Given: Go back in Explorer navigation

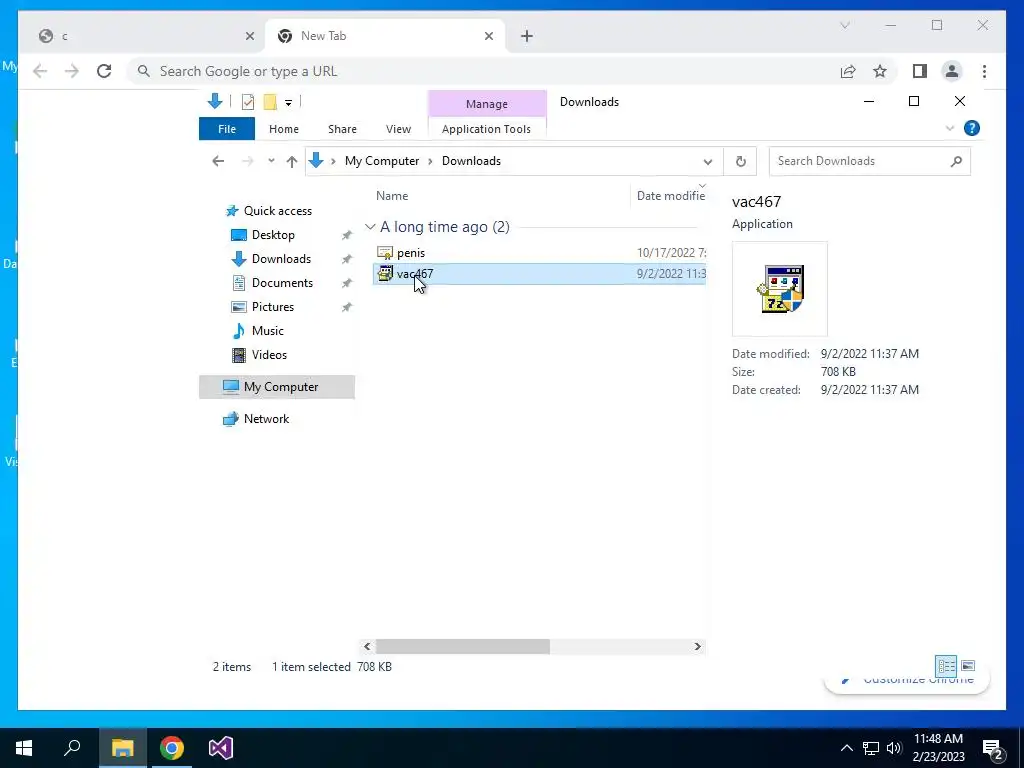Looking at the screenshot, I should [218, 161].
